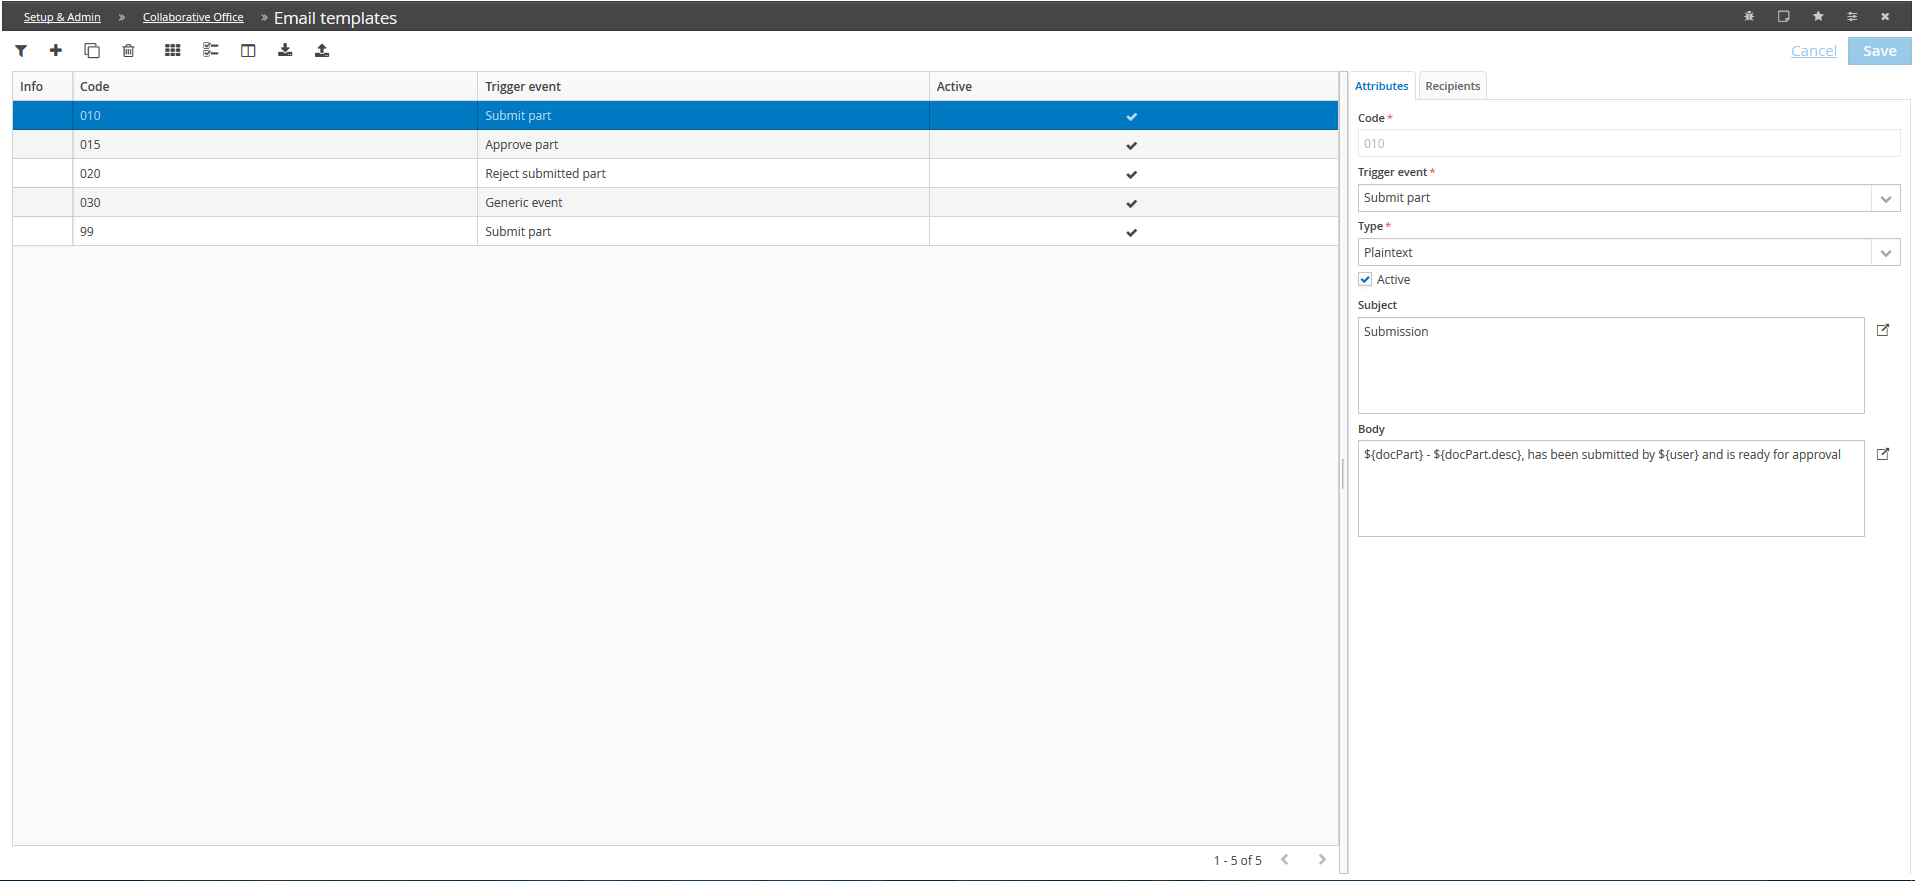Select the row with code 030
The width and height of the screenshot is (1915, 881).
coord(675,203)
